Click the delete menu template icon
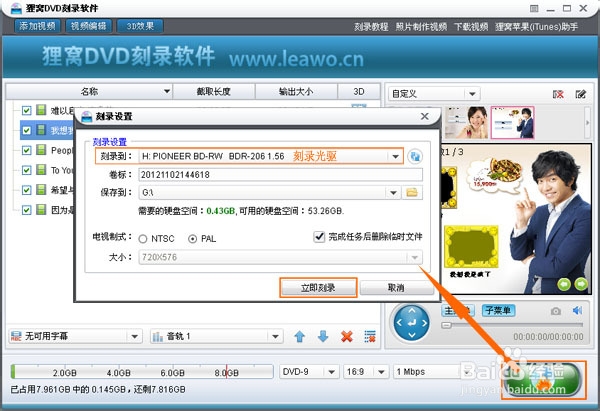This screenshot has height=411, width=600. click(x=558, y=94)
